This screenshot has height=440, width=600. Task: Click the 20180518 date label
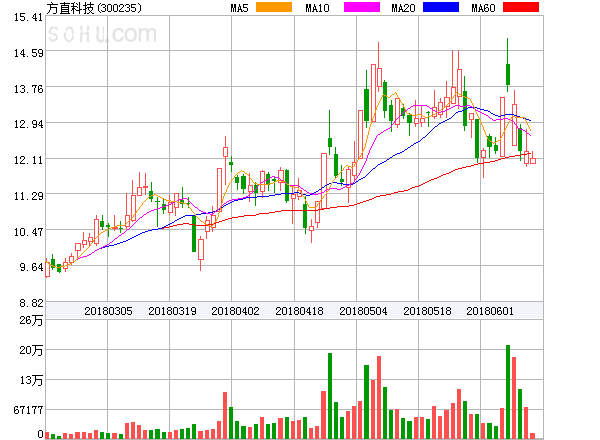click(x=427, y=311)
